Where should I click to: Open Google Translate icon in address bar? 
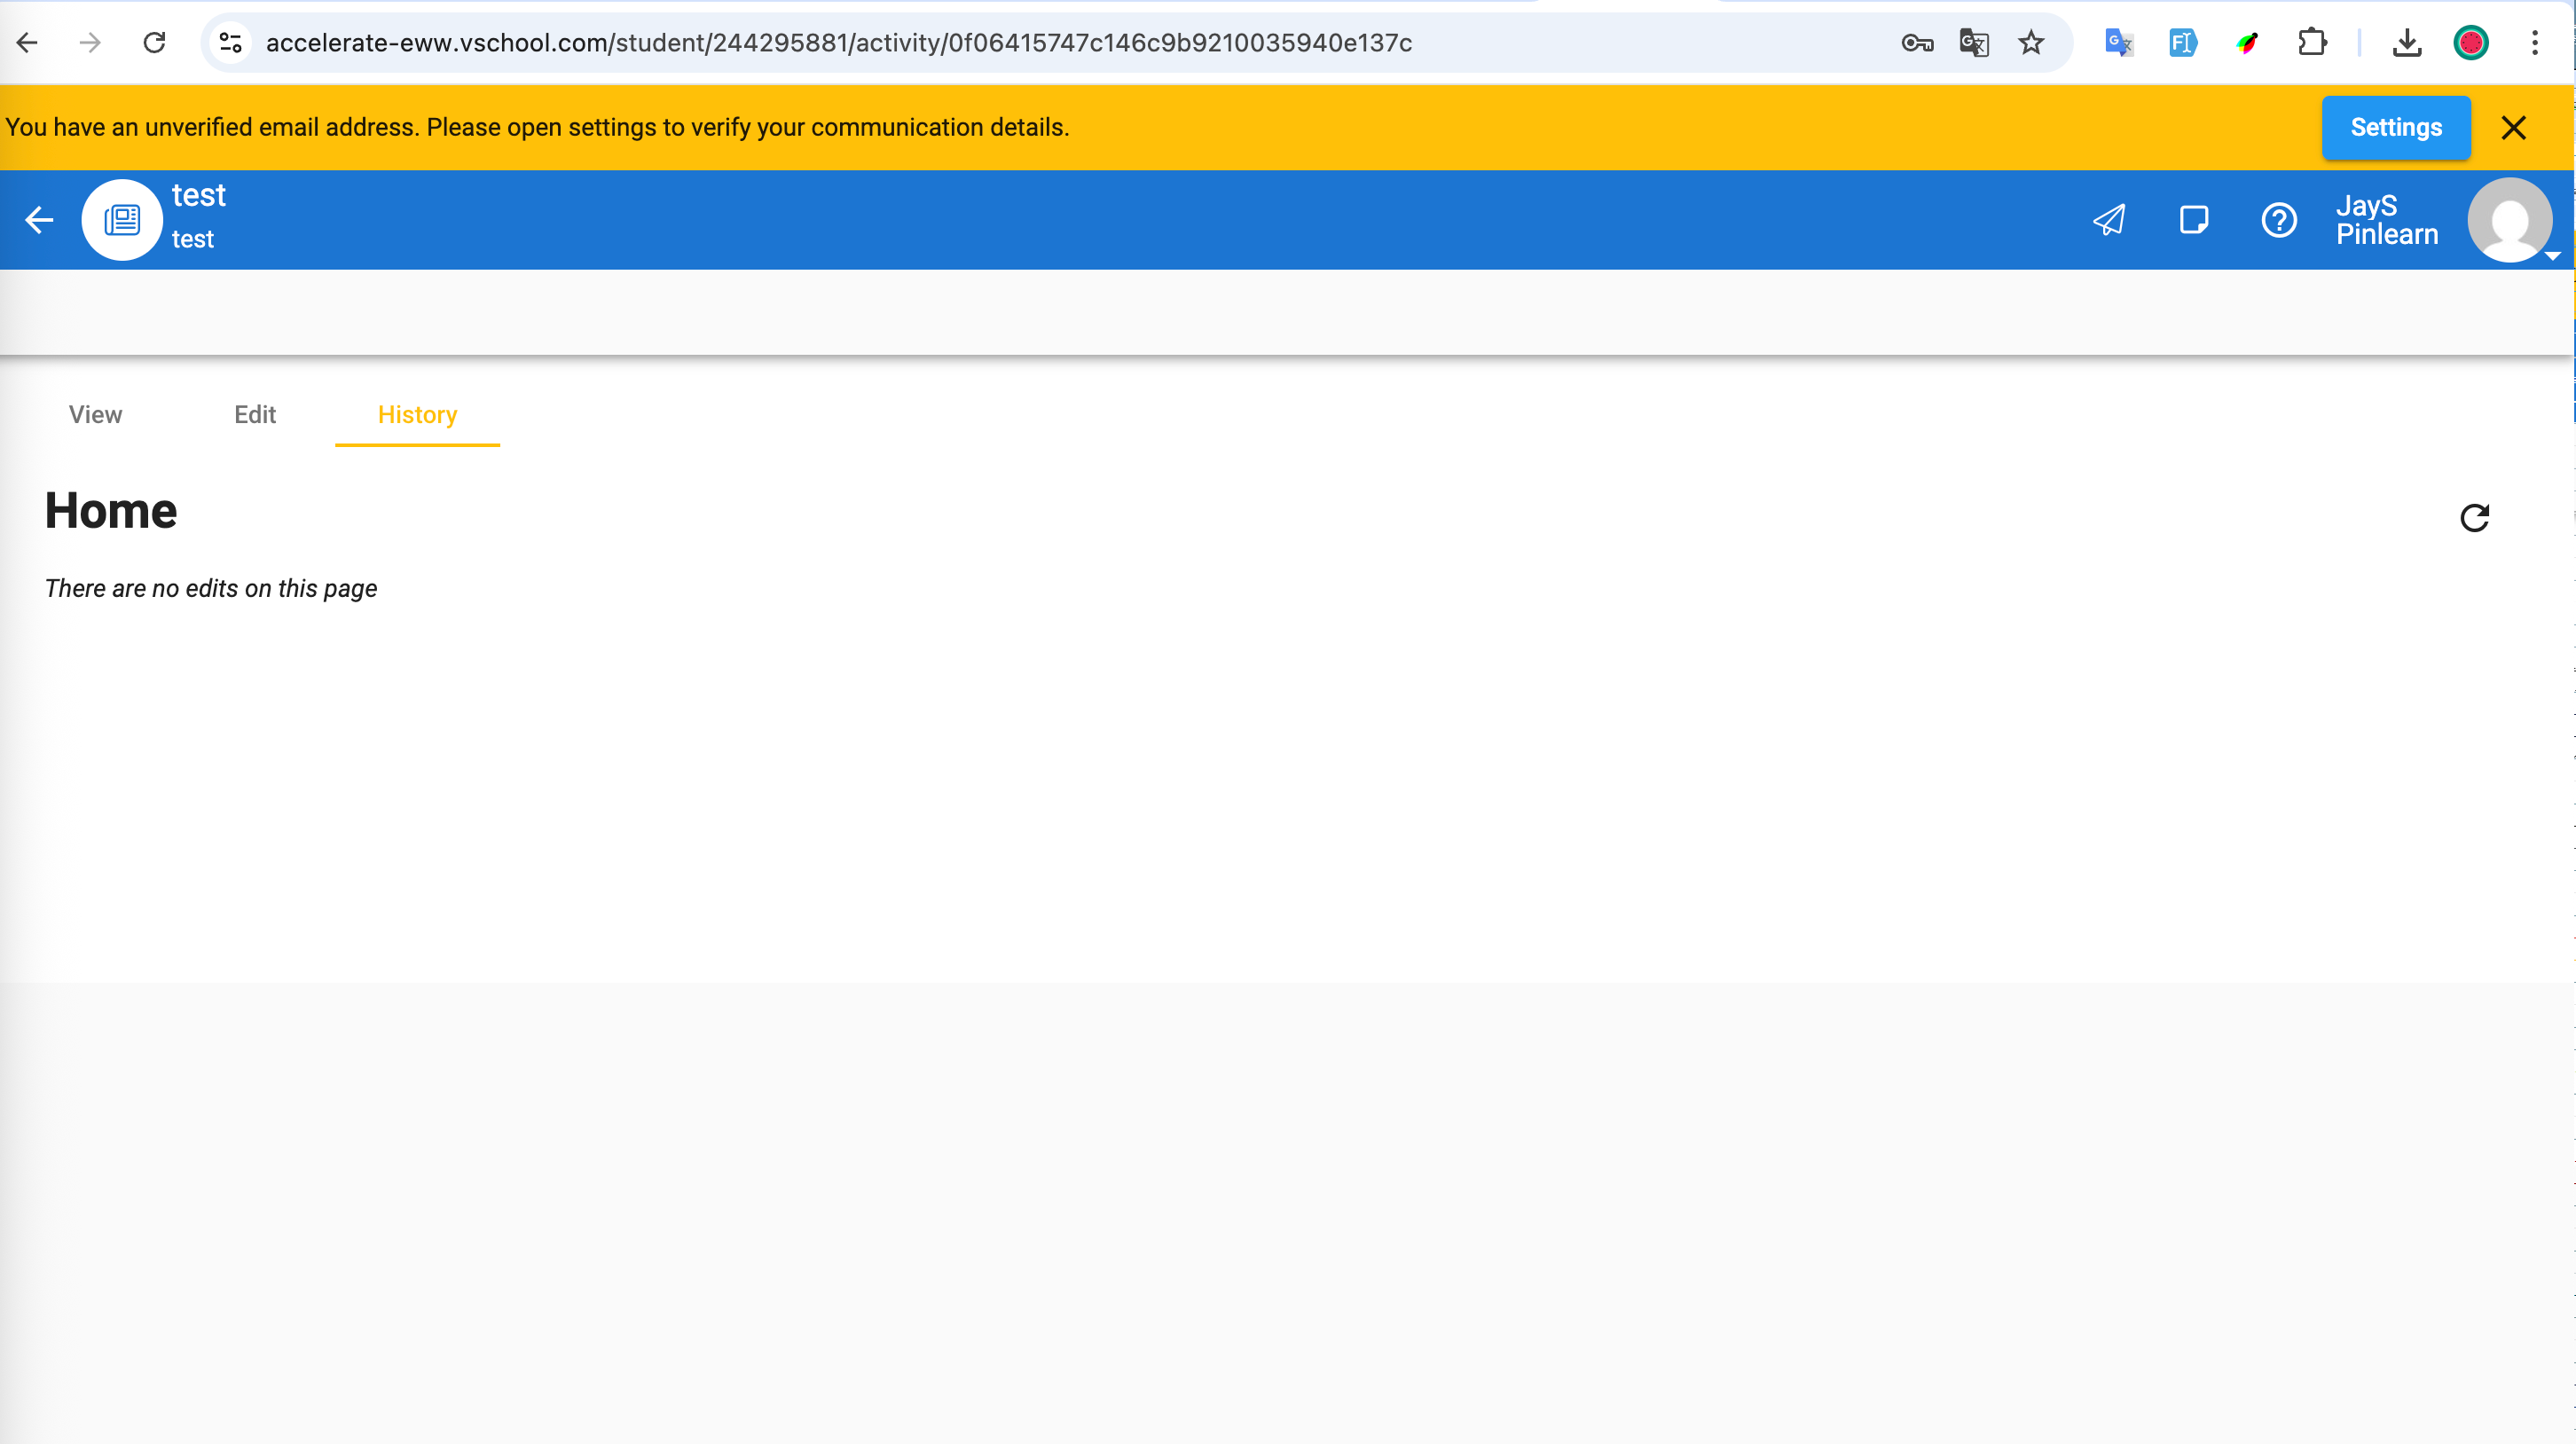(1974, 43)
